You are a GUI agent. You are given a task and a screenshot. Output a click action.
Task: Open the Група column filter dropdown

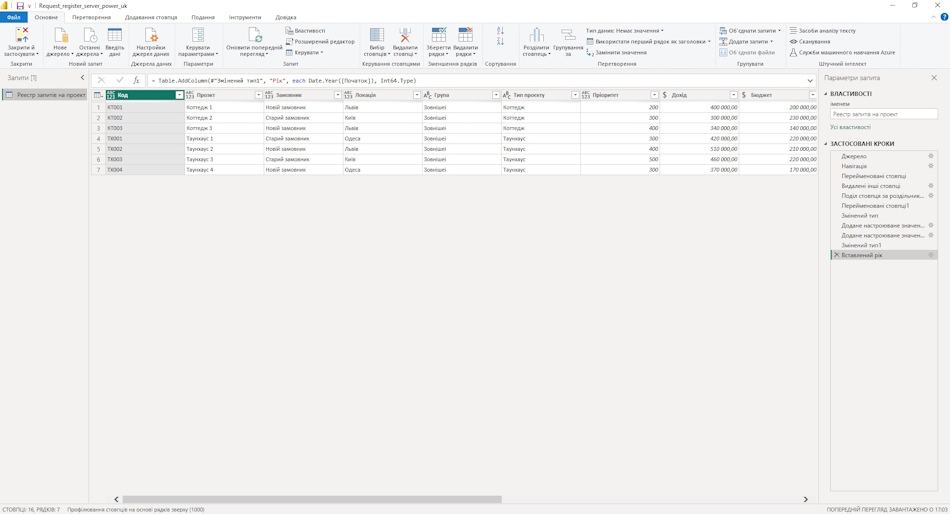[x=496, y=95]
